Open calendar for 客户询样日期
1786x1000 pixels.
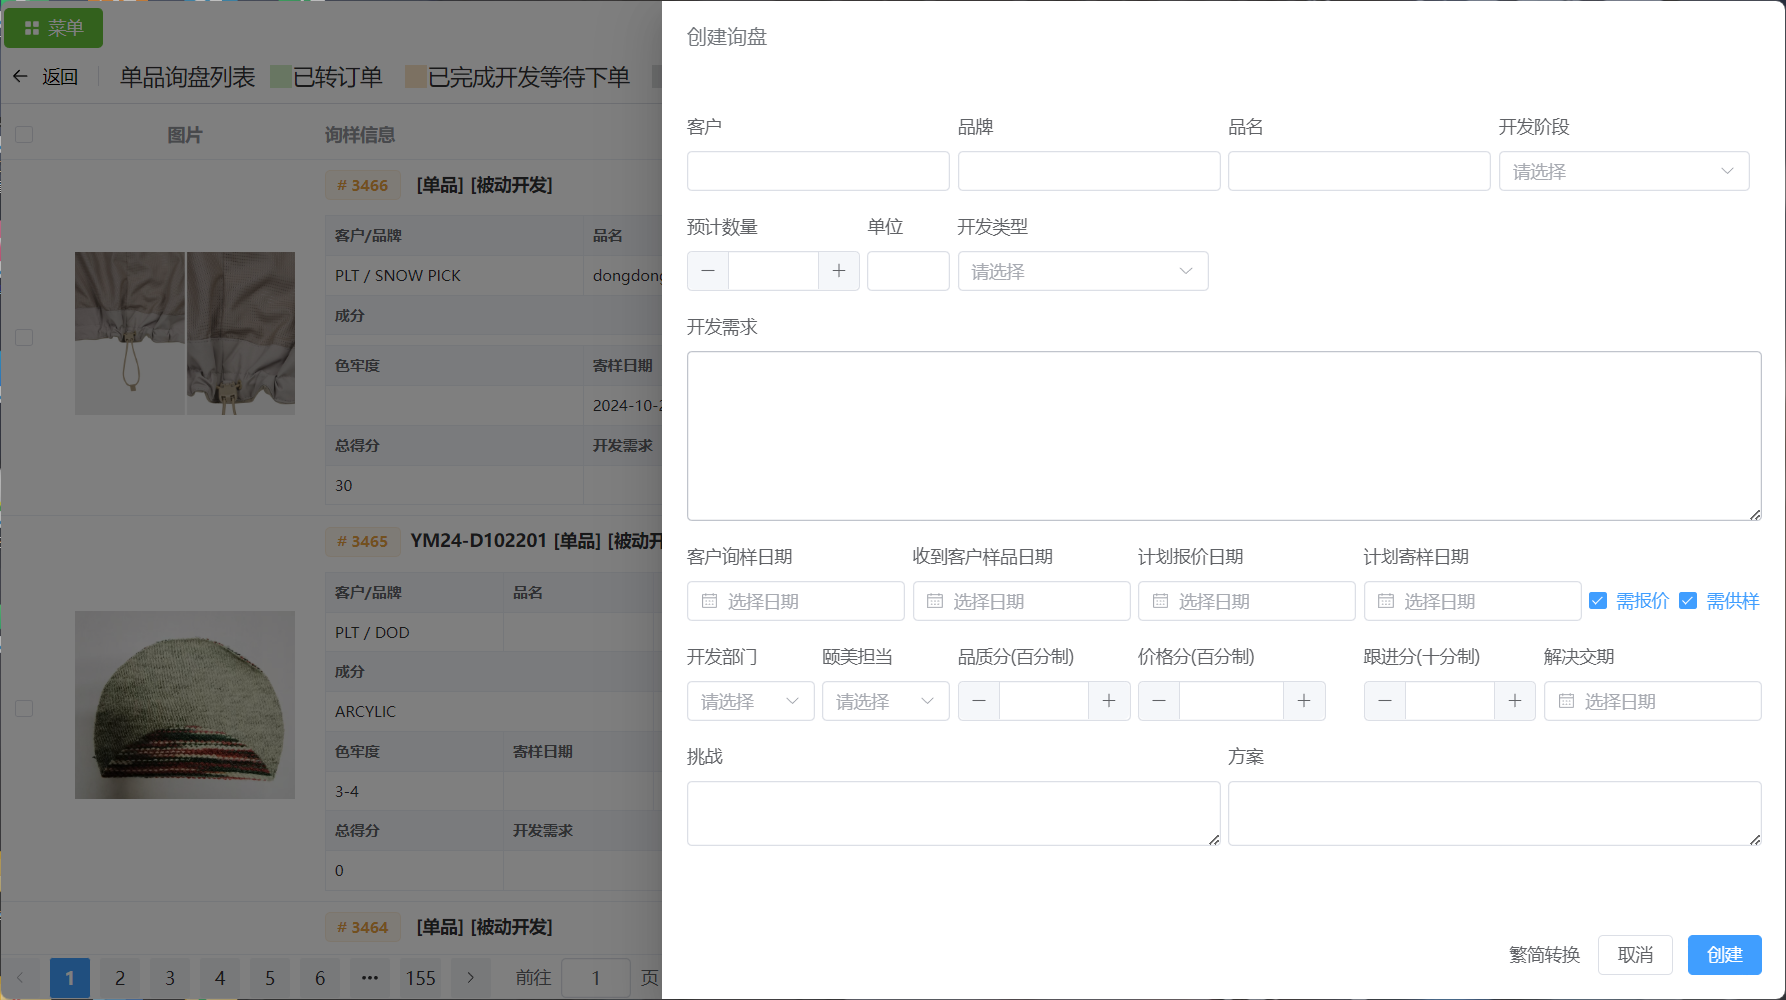[x=795, y=601]
